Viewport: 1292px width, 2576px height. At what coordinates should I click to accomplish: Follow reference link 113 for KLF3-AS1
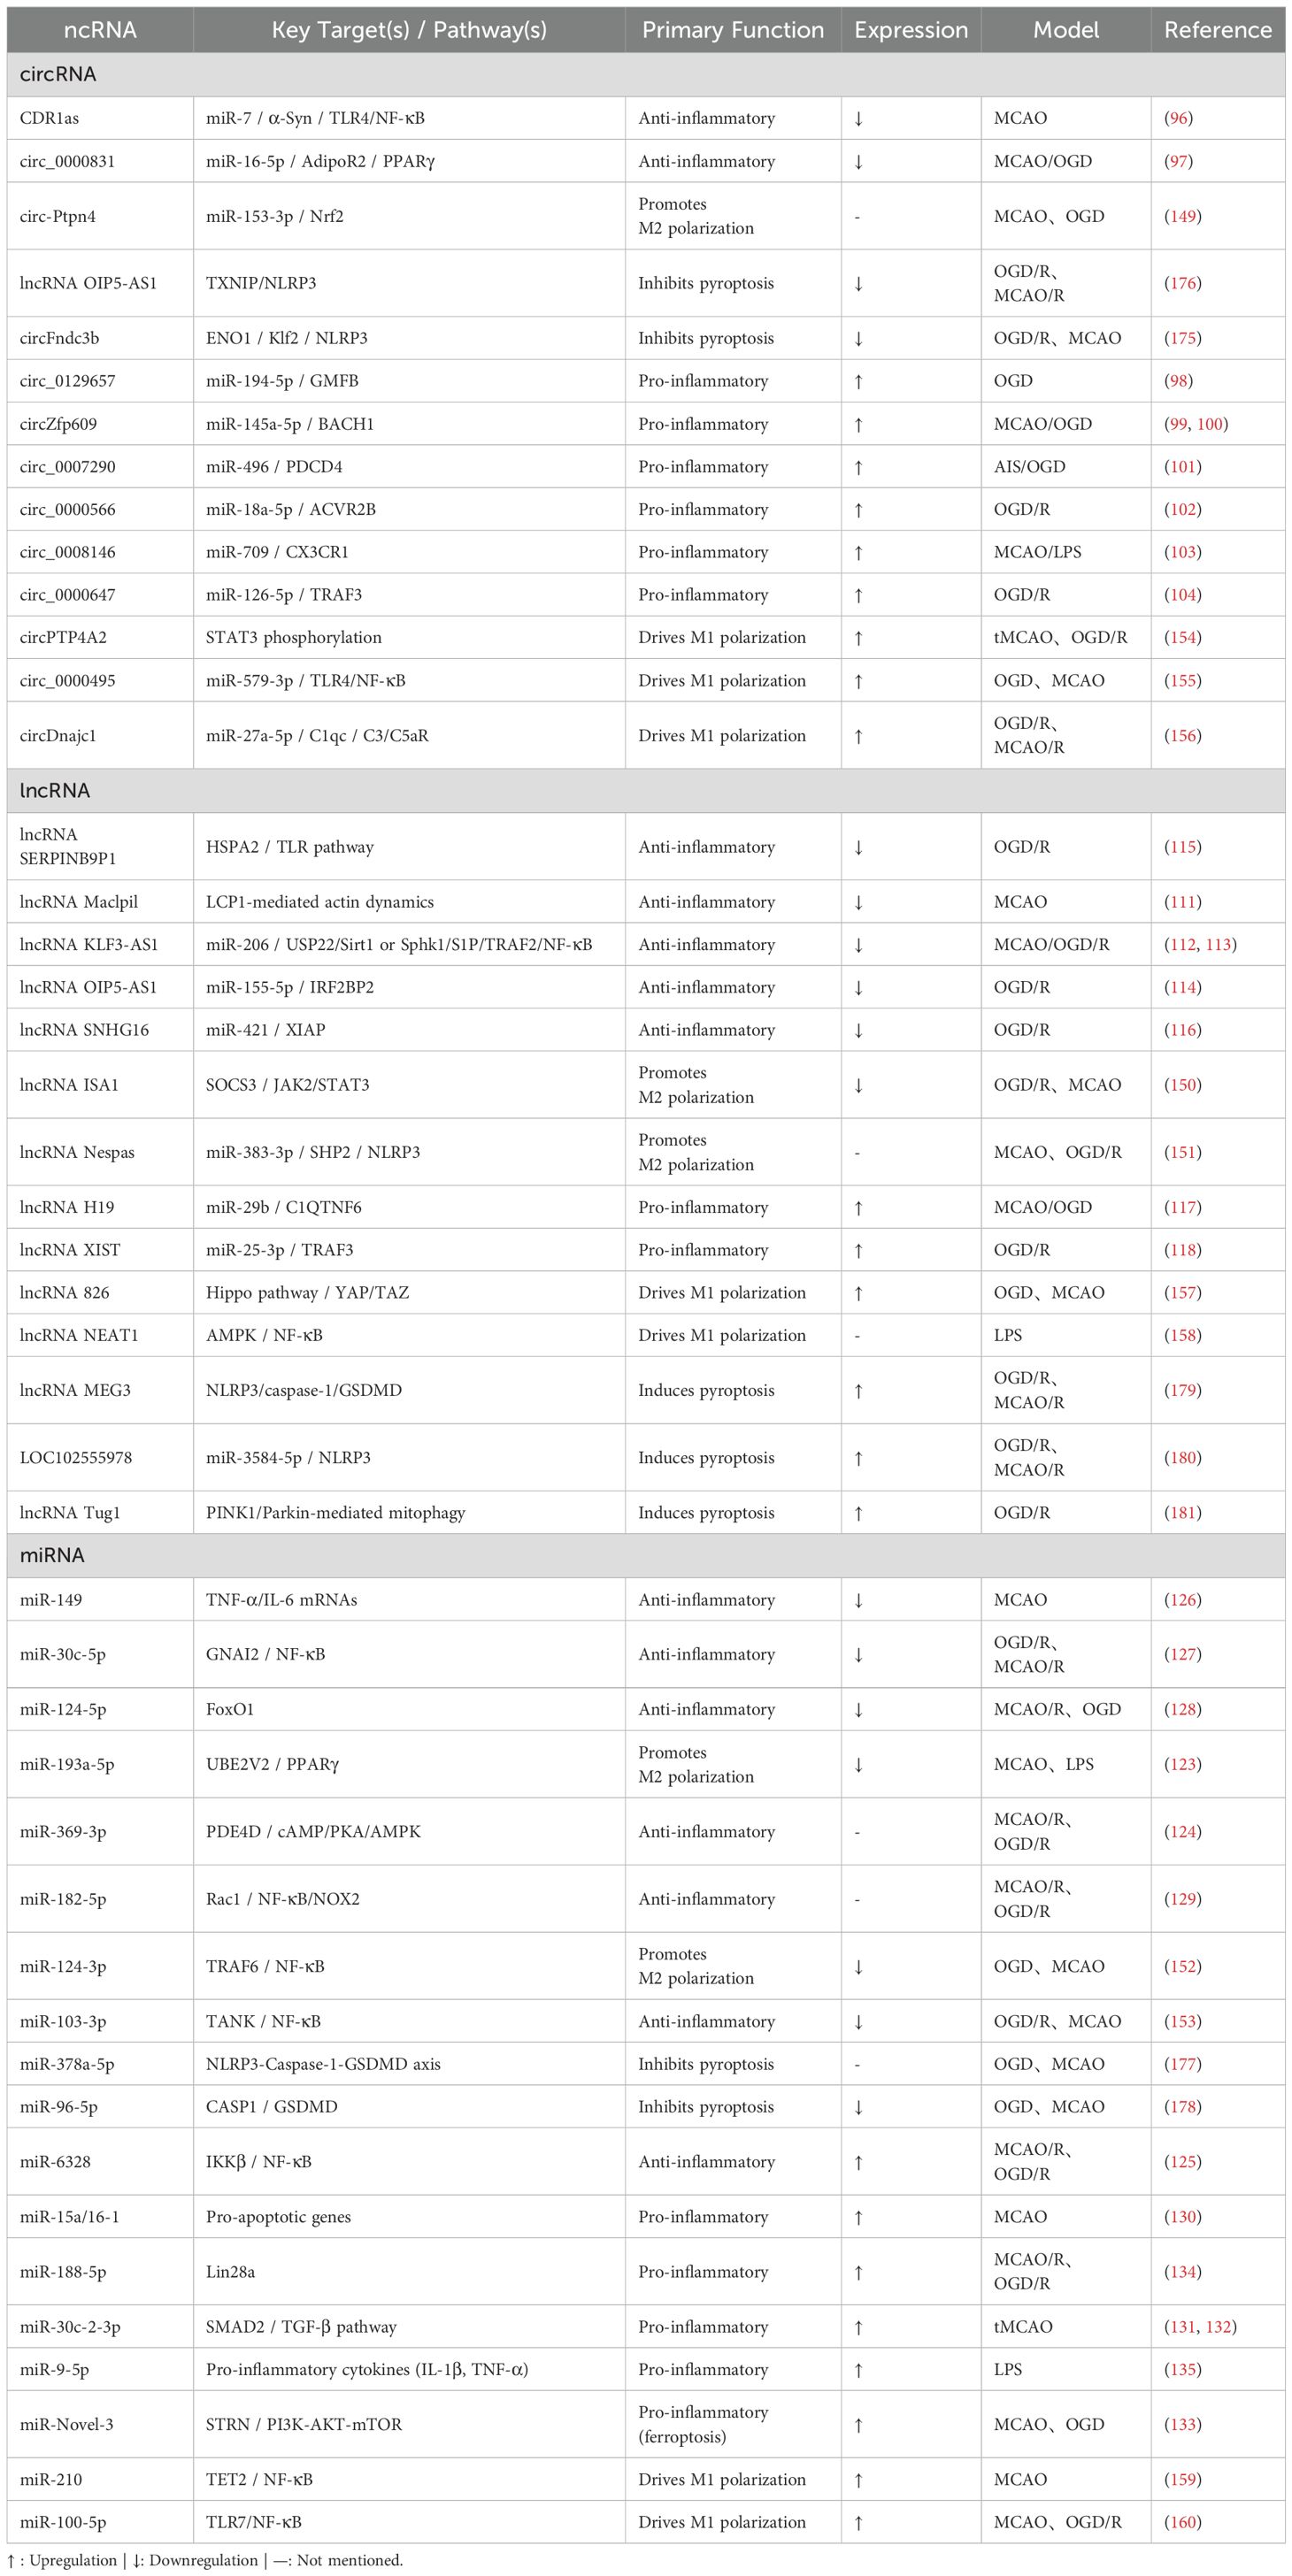point(1218,944)
